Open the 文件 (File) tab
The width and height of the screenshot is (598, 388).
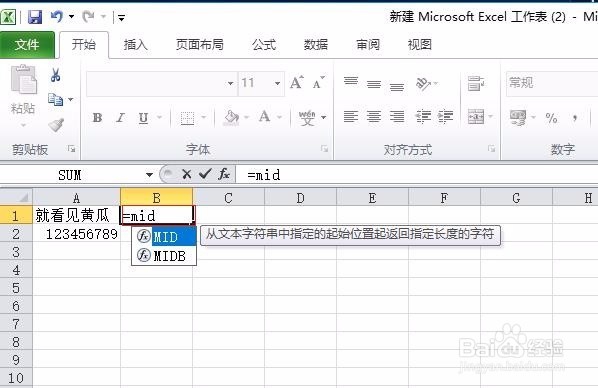[x=27, y=45]
